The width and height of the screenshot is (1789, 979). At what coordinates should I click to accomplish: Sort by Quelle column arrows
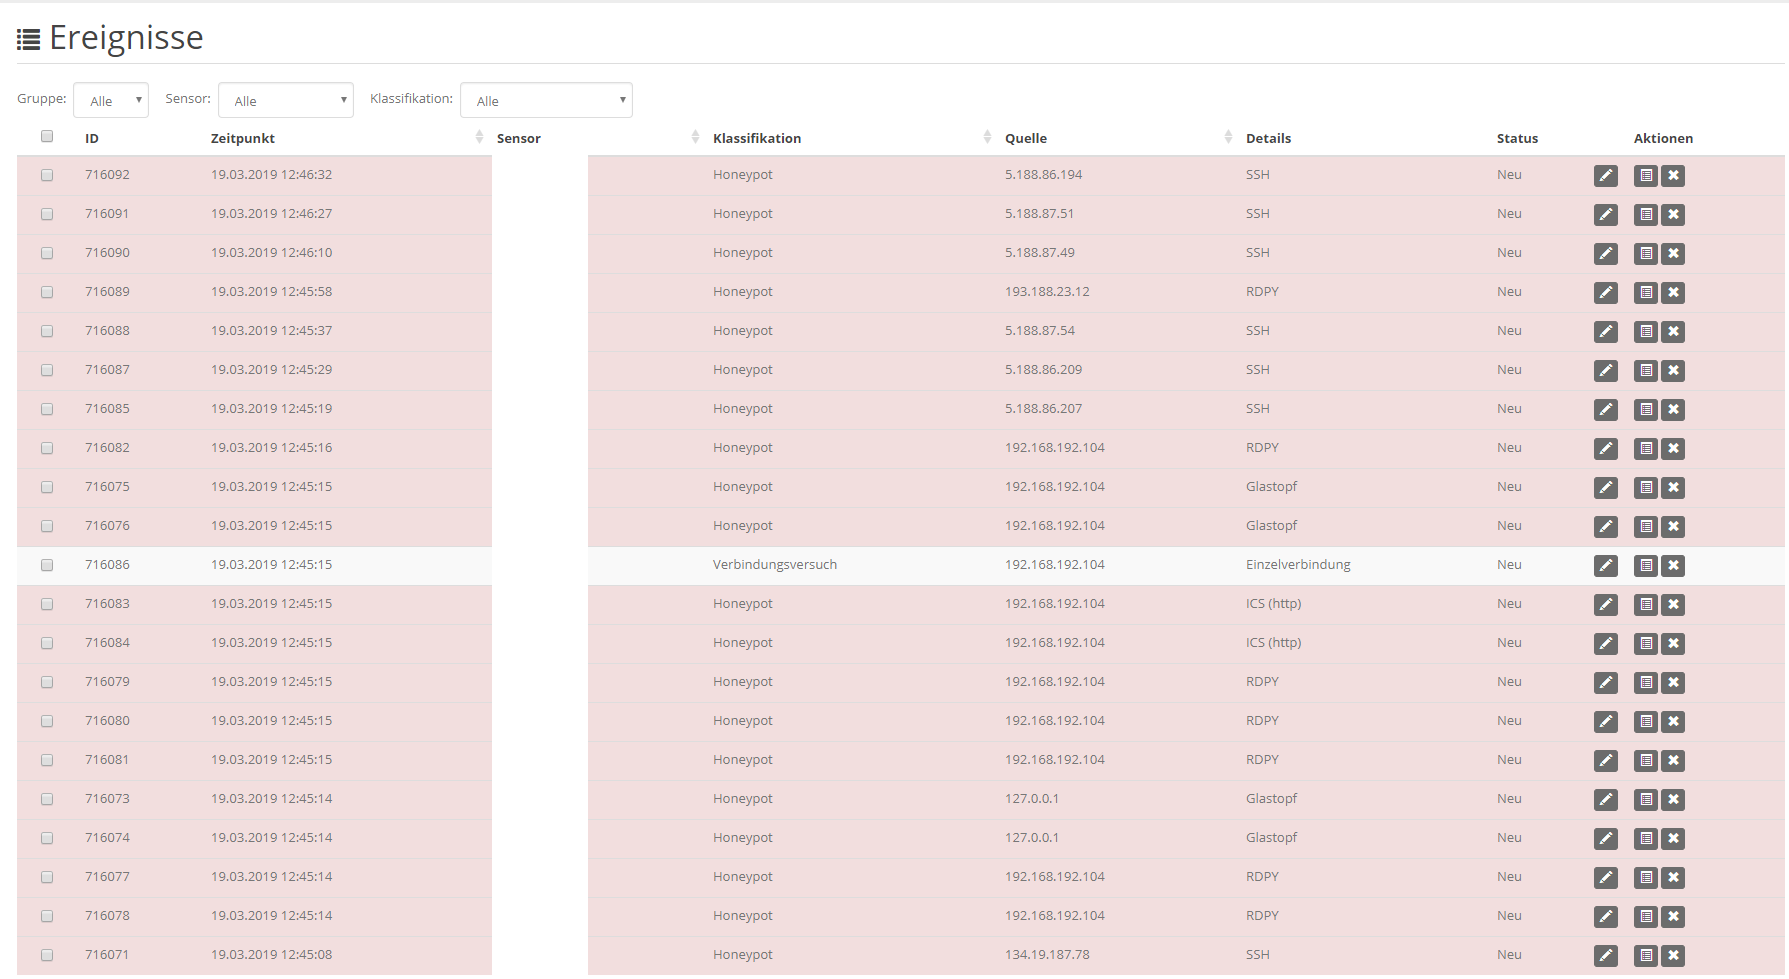pos(1228,137)
